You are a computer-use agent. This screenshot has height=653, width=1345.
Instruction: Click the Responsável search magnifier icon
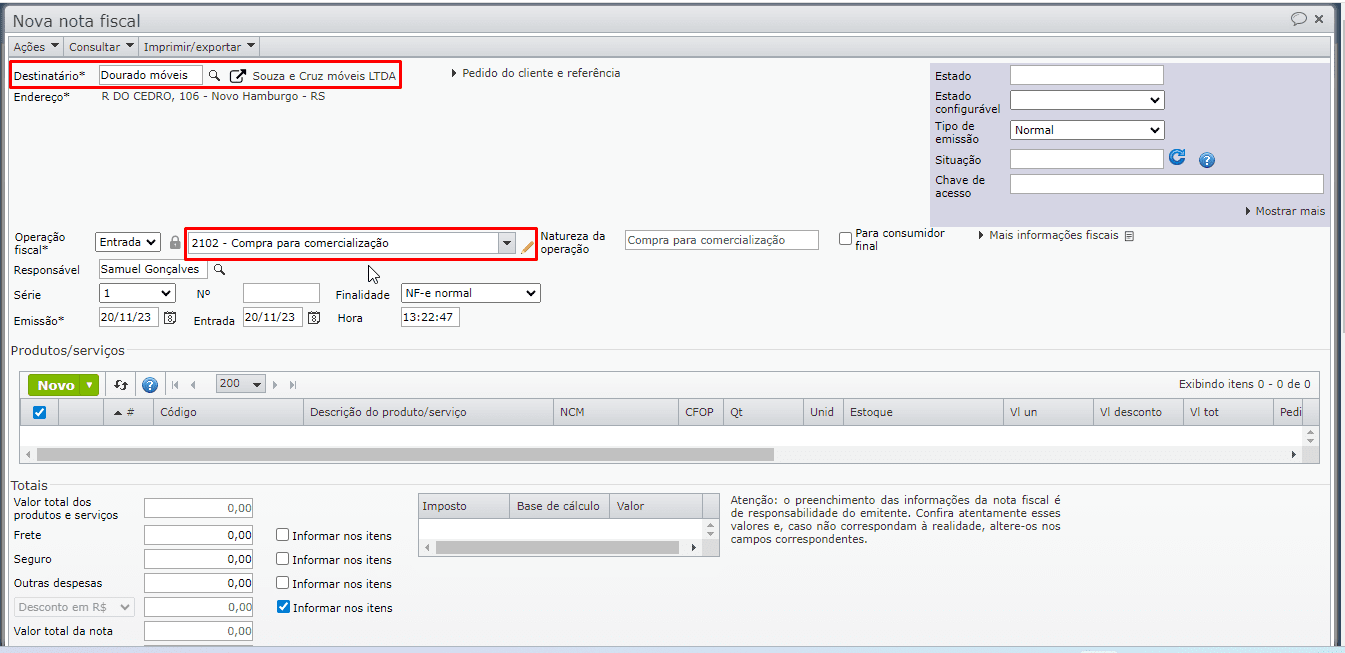[x=220, y=270]
